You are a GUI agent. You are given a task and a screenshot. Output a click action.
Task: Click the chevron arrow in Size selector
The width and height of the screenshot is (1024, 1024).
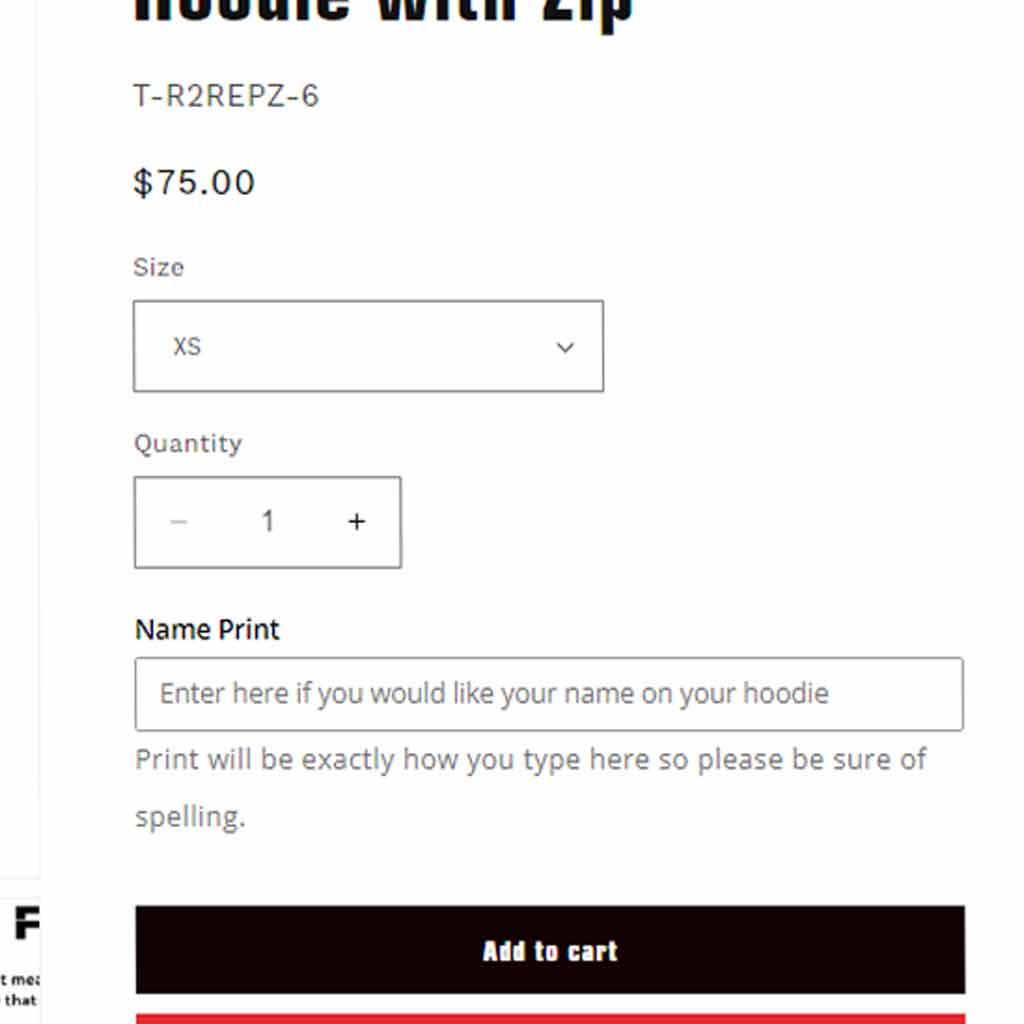pyautogui.click(x=565, y=347)
